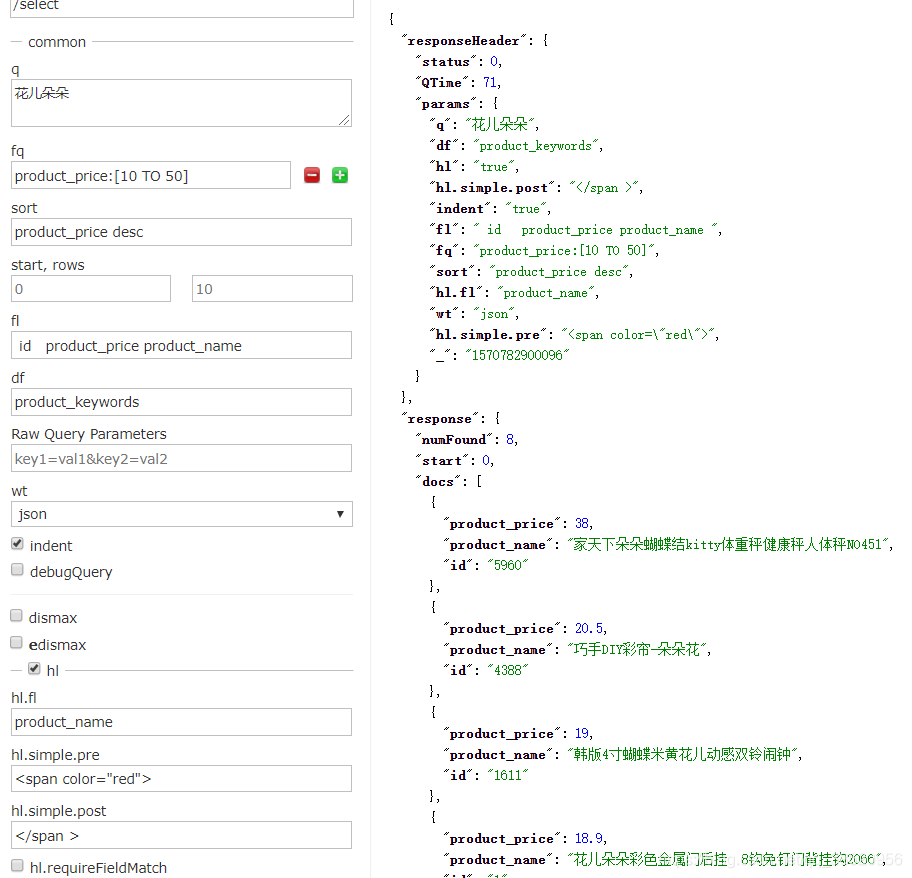Click the rows count field
912x878 pixels.
pos(272,289)
